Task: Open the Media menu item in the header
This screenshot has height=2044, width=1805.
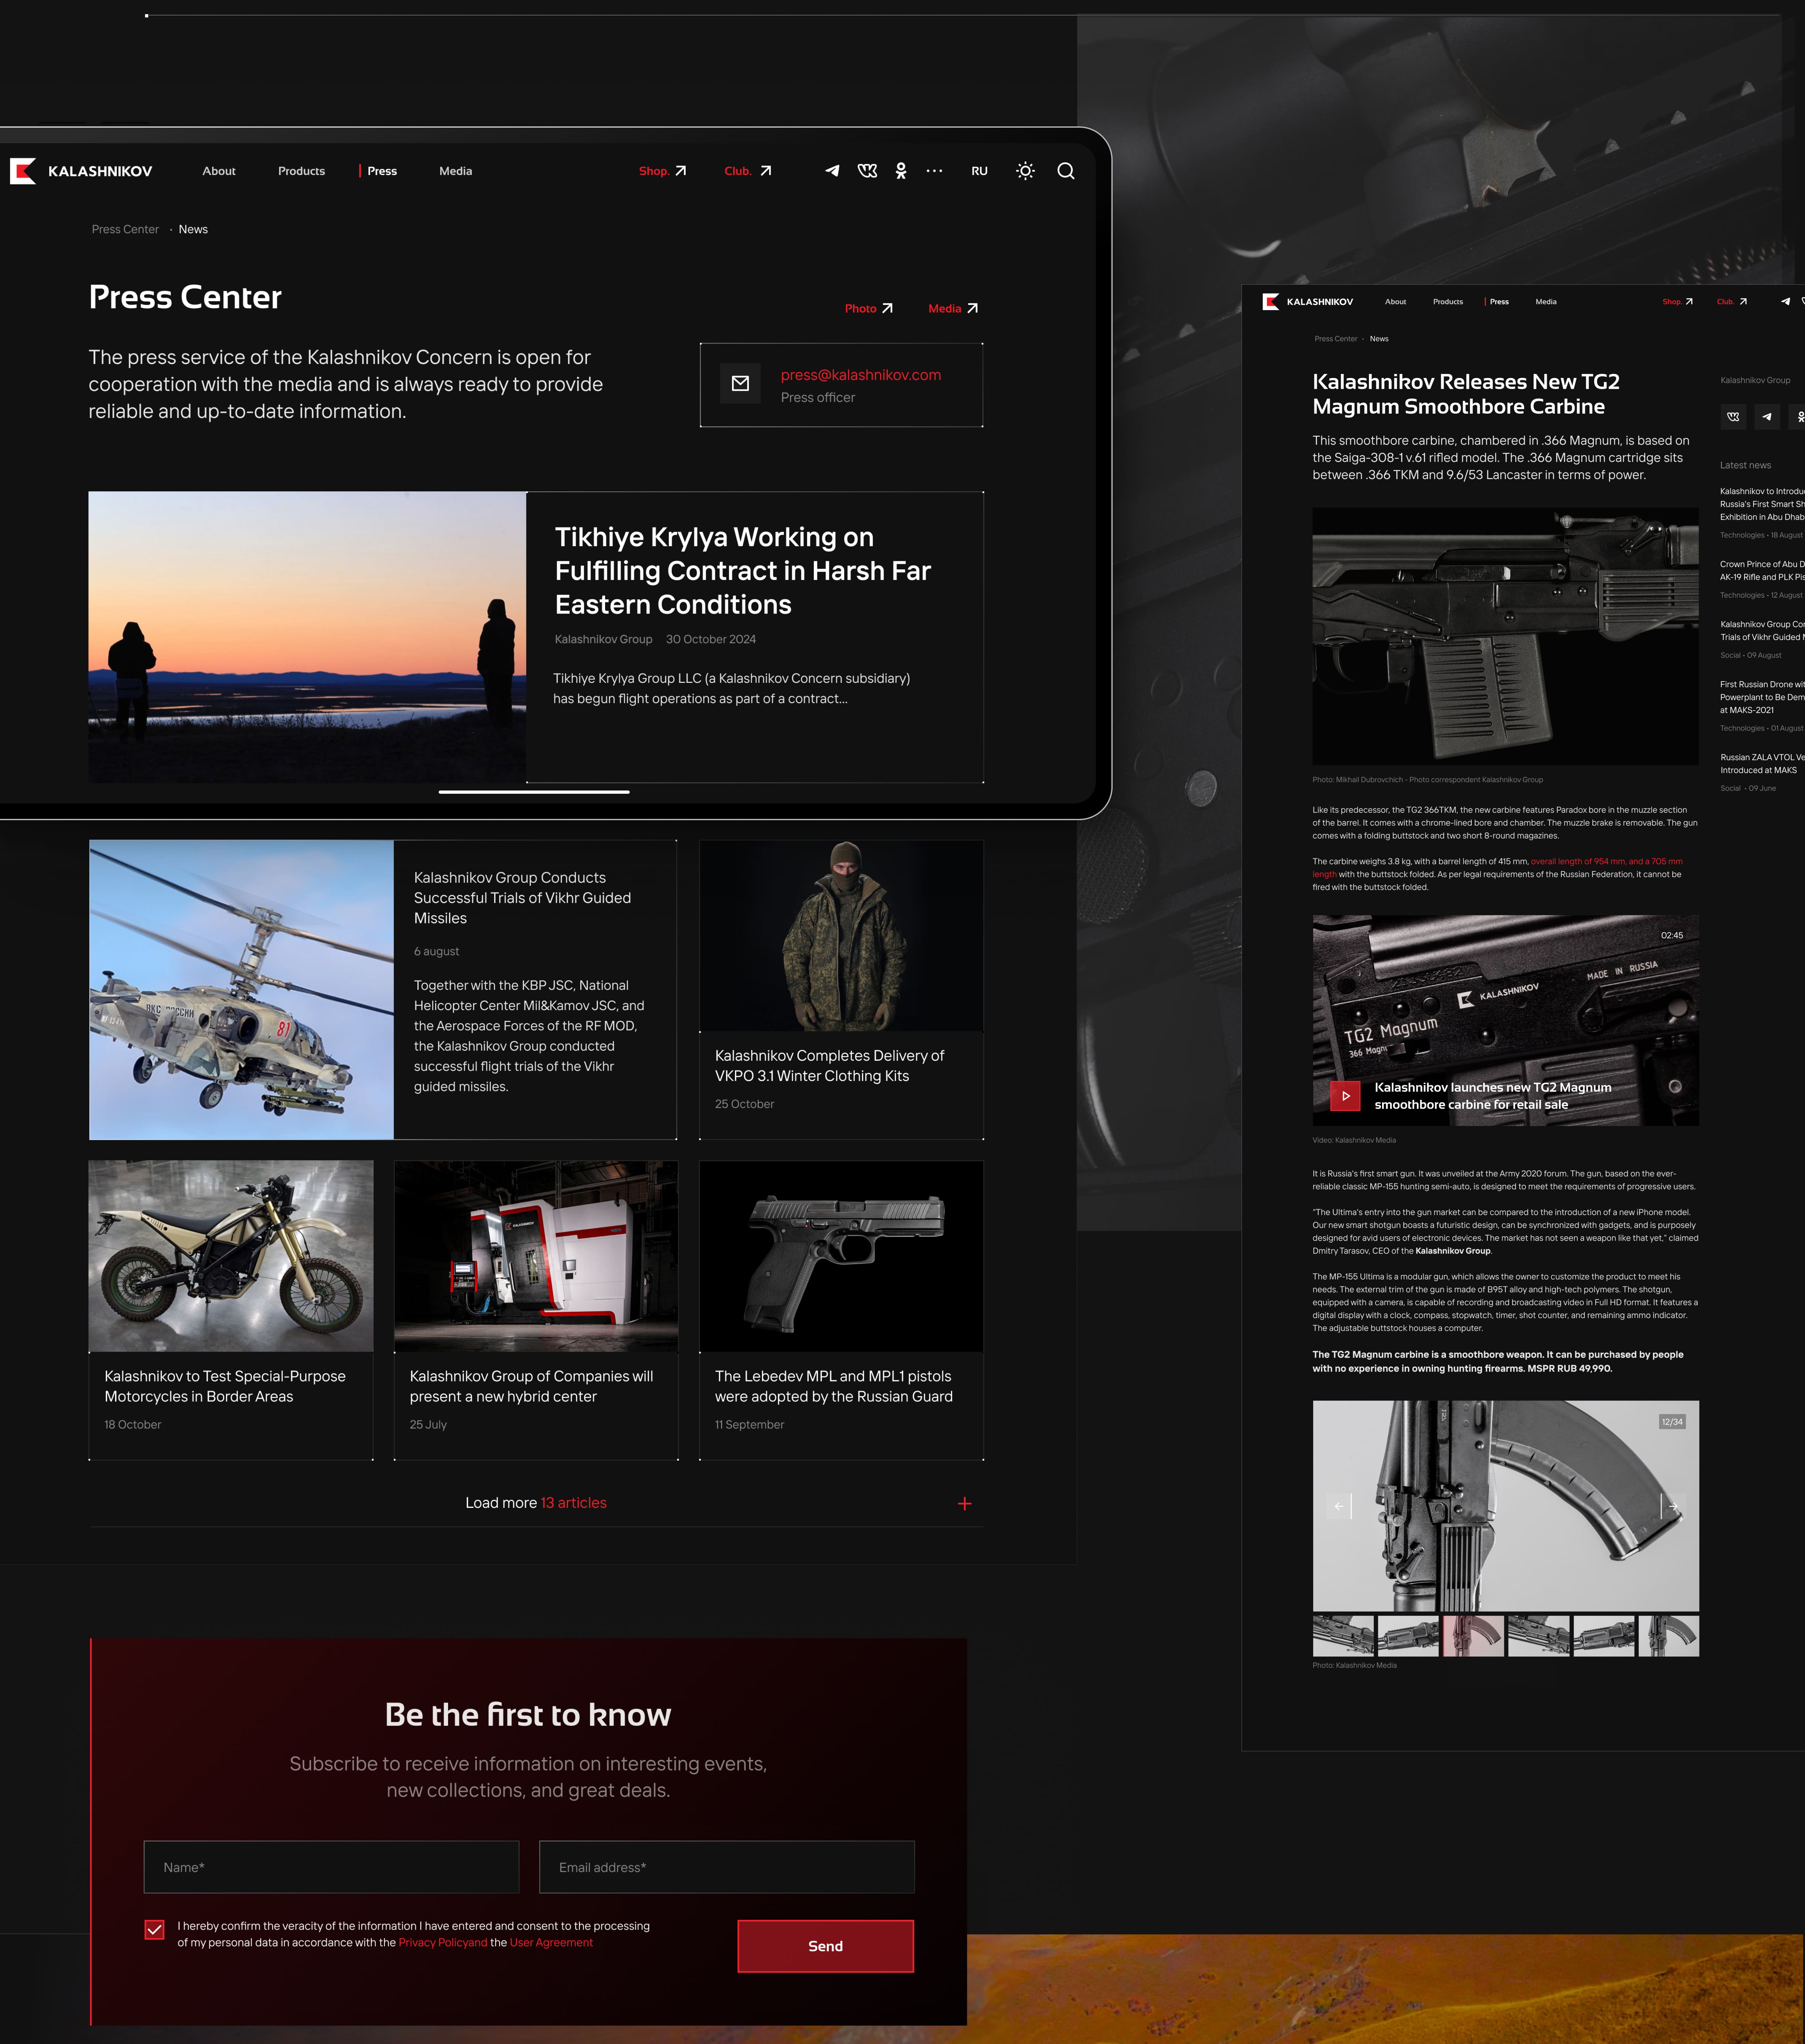Action: (x=455, y=171)
